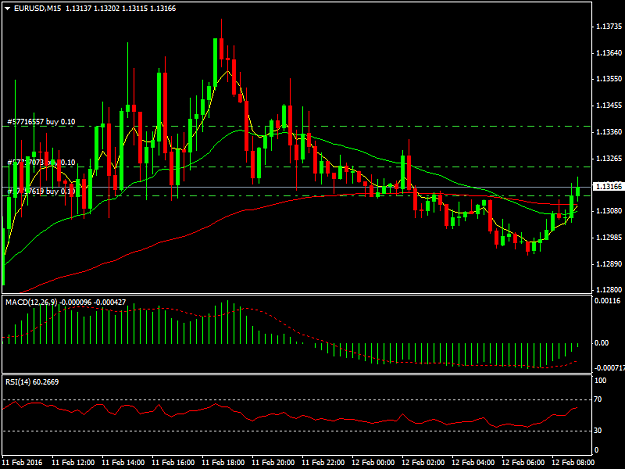Click price axis value 1.12985

[609, 237]
